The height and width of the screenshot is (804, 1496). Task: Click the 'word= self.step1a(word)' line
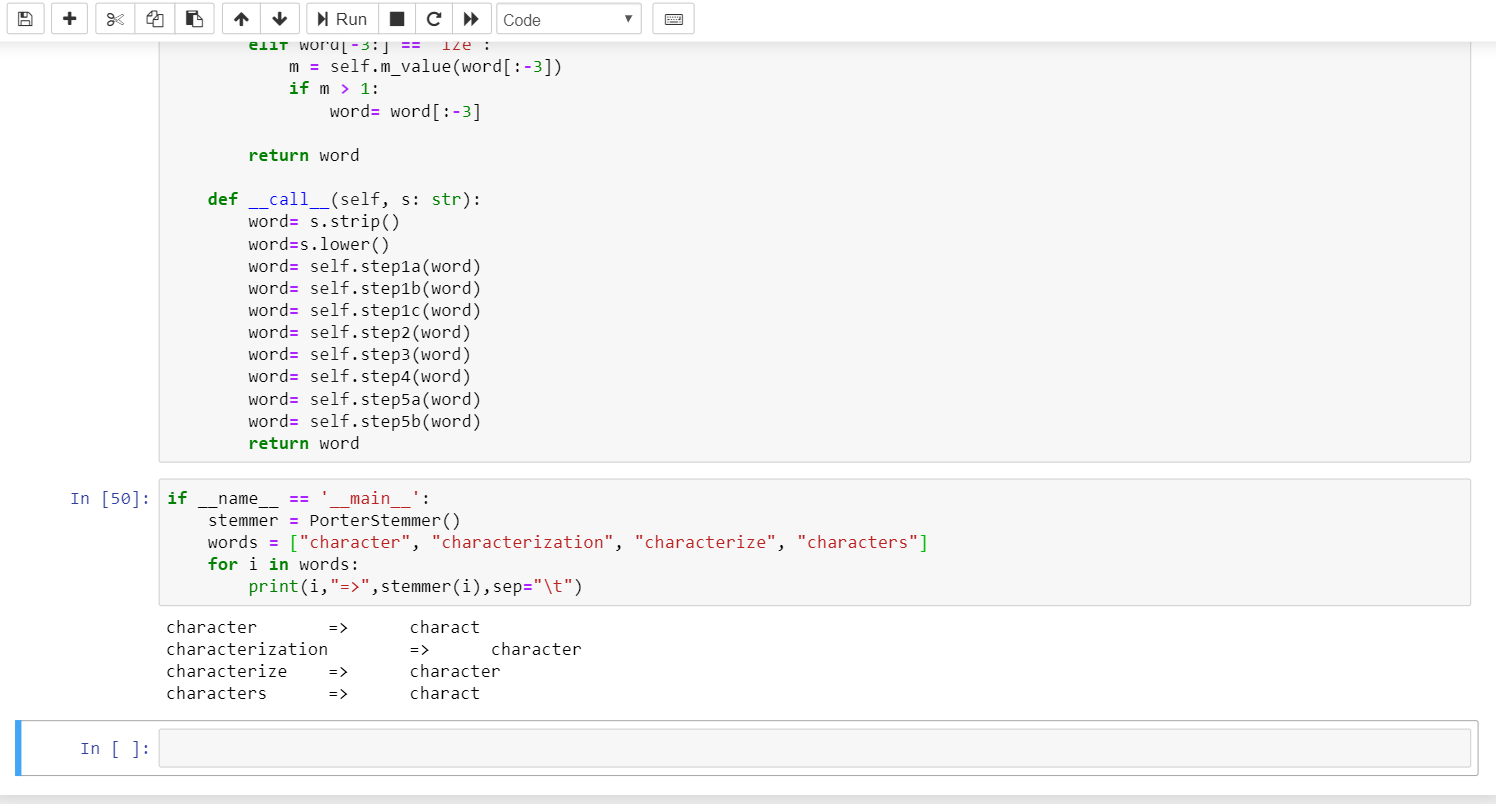pos(364,266)
